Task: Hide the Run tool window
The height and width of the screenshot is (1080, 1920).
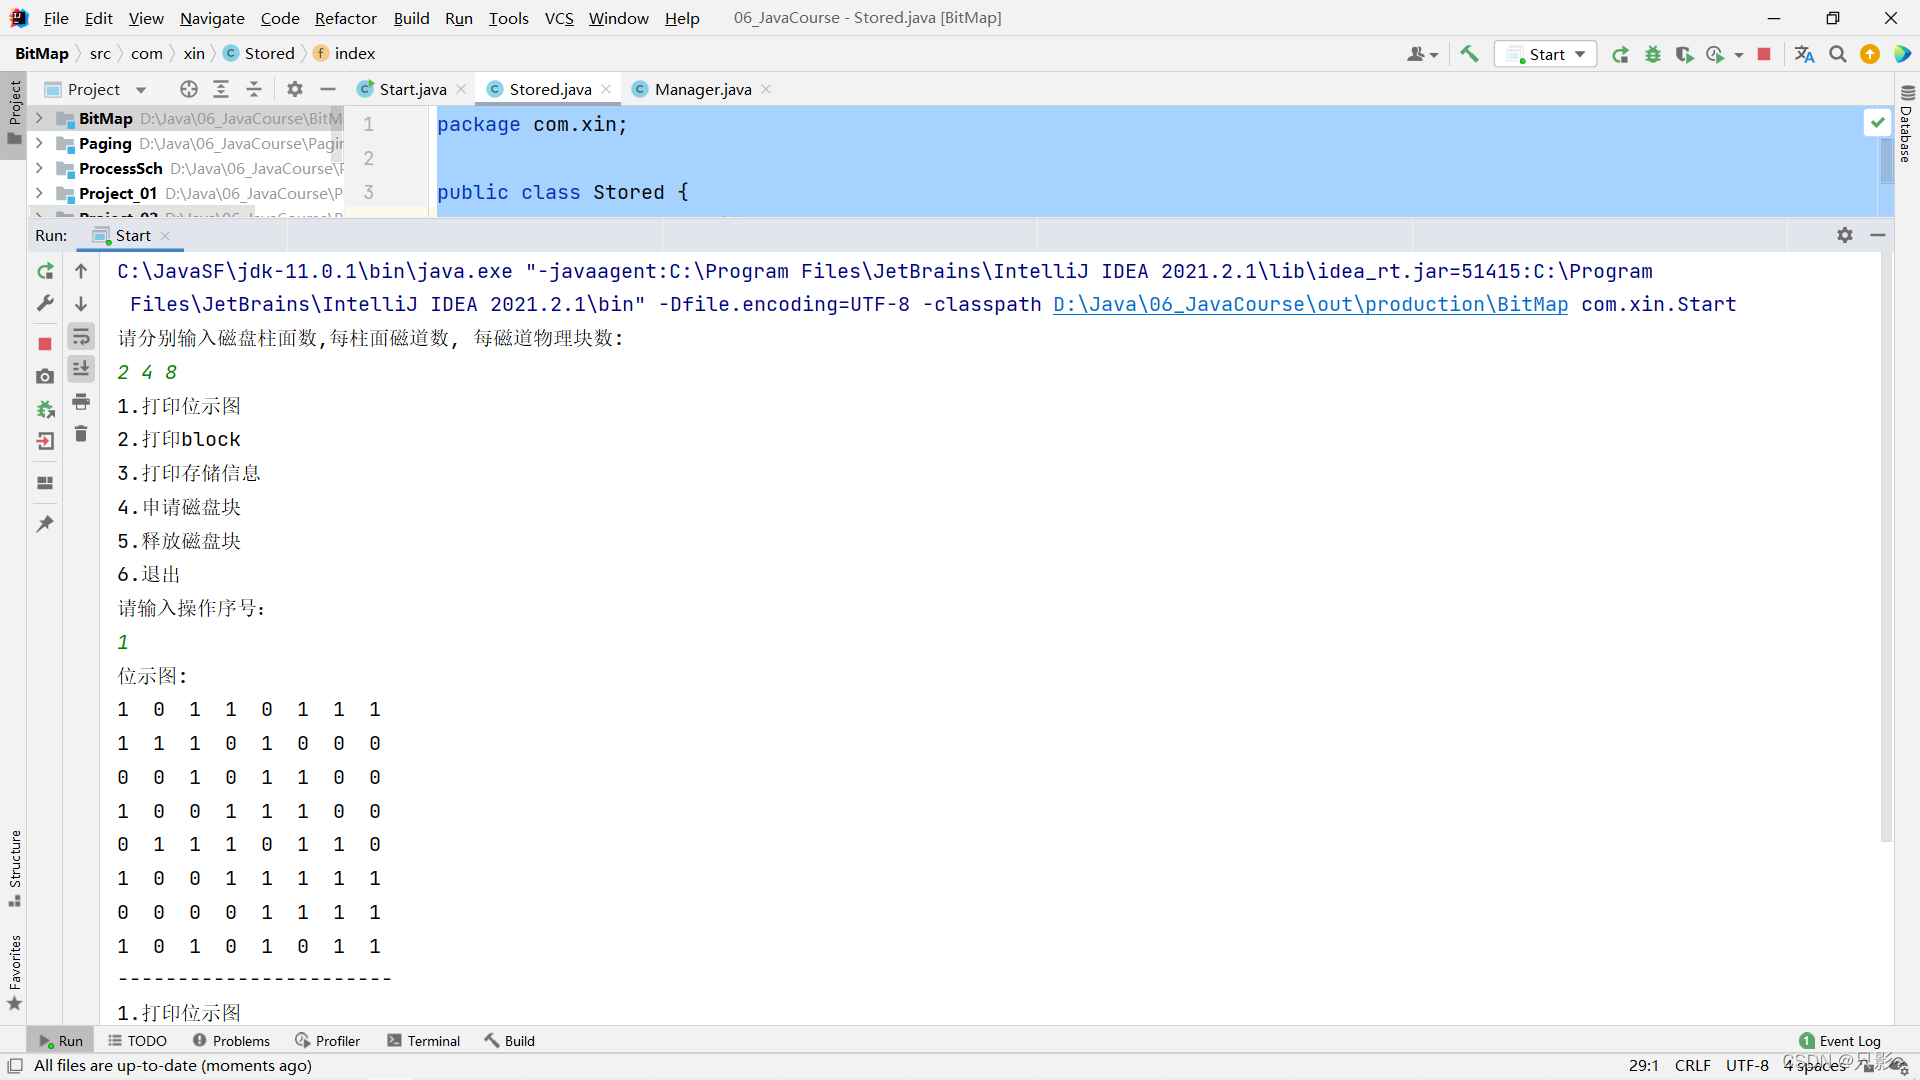Action: [x=1878, y=235]
